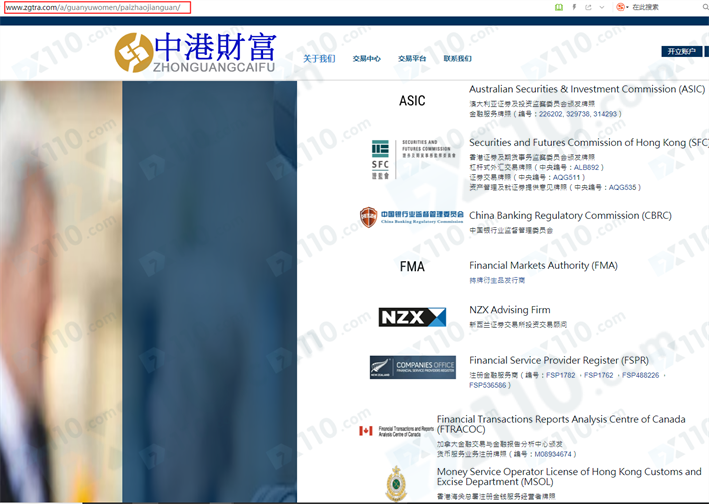
Task: Click the 中港财富 site logo
Action: 195,52
